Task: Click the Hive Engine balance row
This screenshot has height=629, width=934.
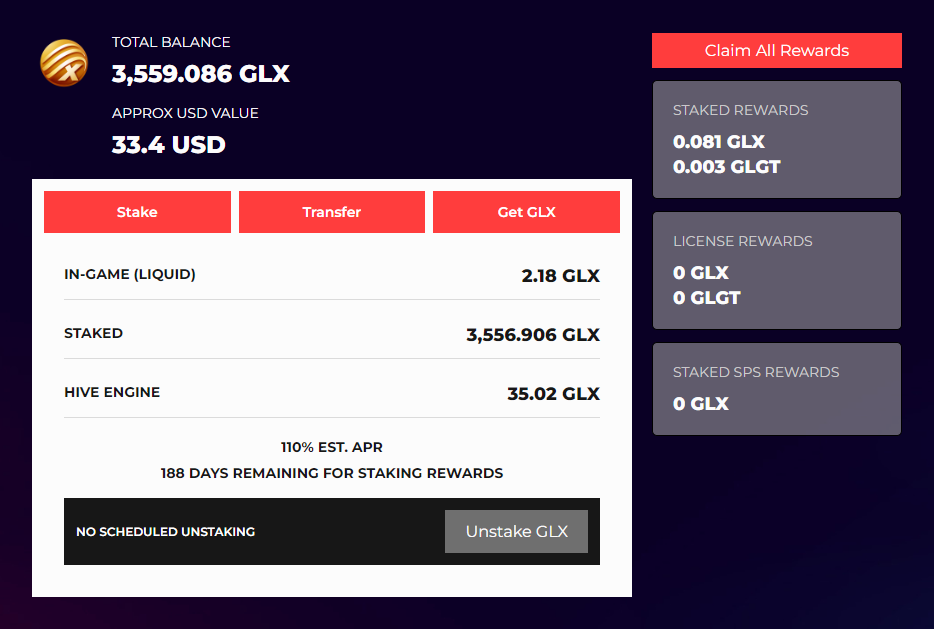Action: pos(331,393)
